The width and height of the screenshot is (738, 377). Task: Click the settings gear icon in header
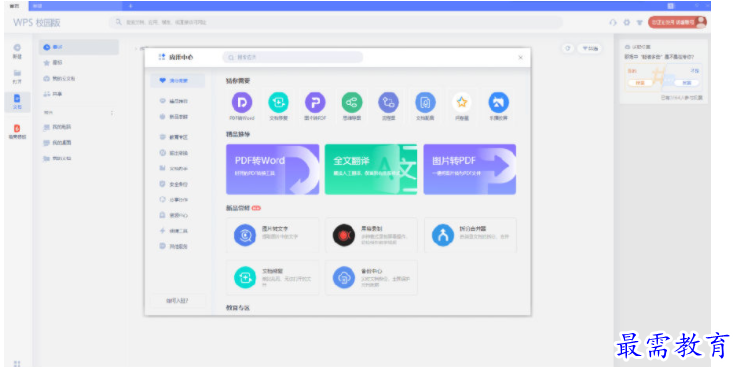[x=626, y=22]
